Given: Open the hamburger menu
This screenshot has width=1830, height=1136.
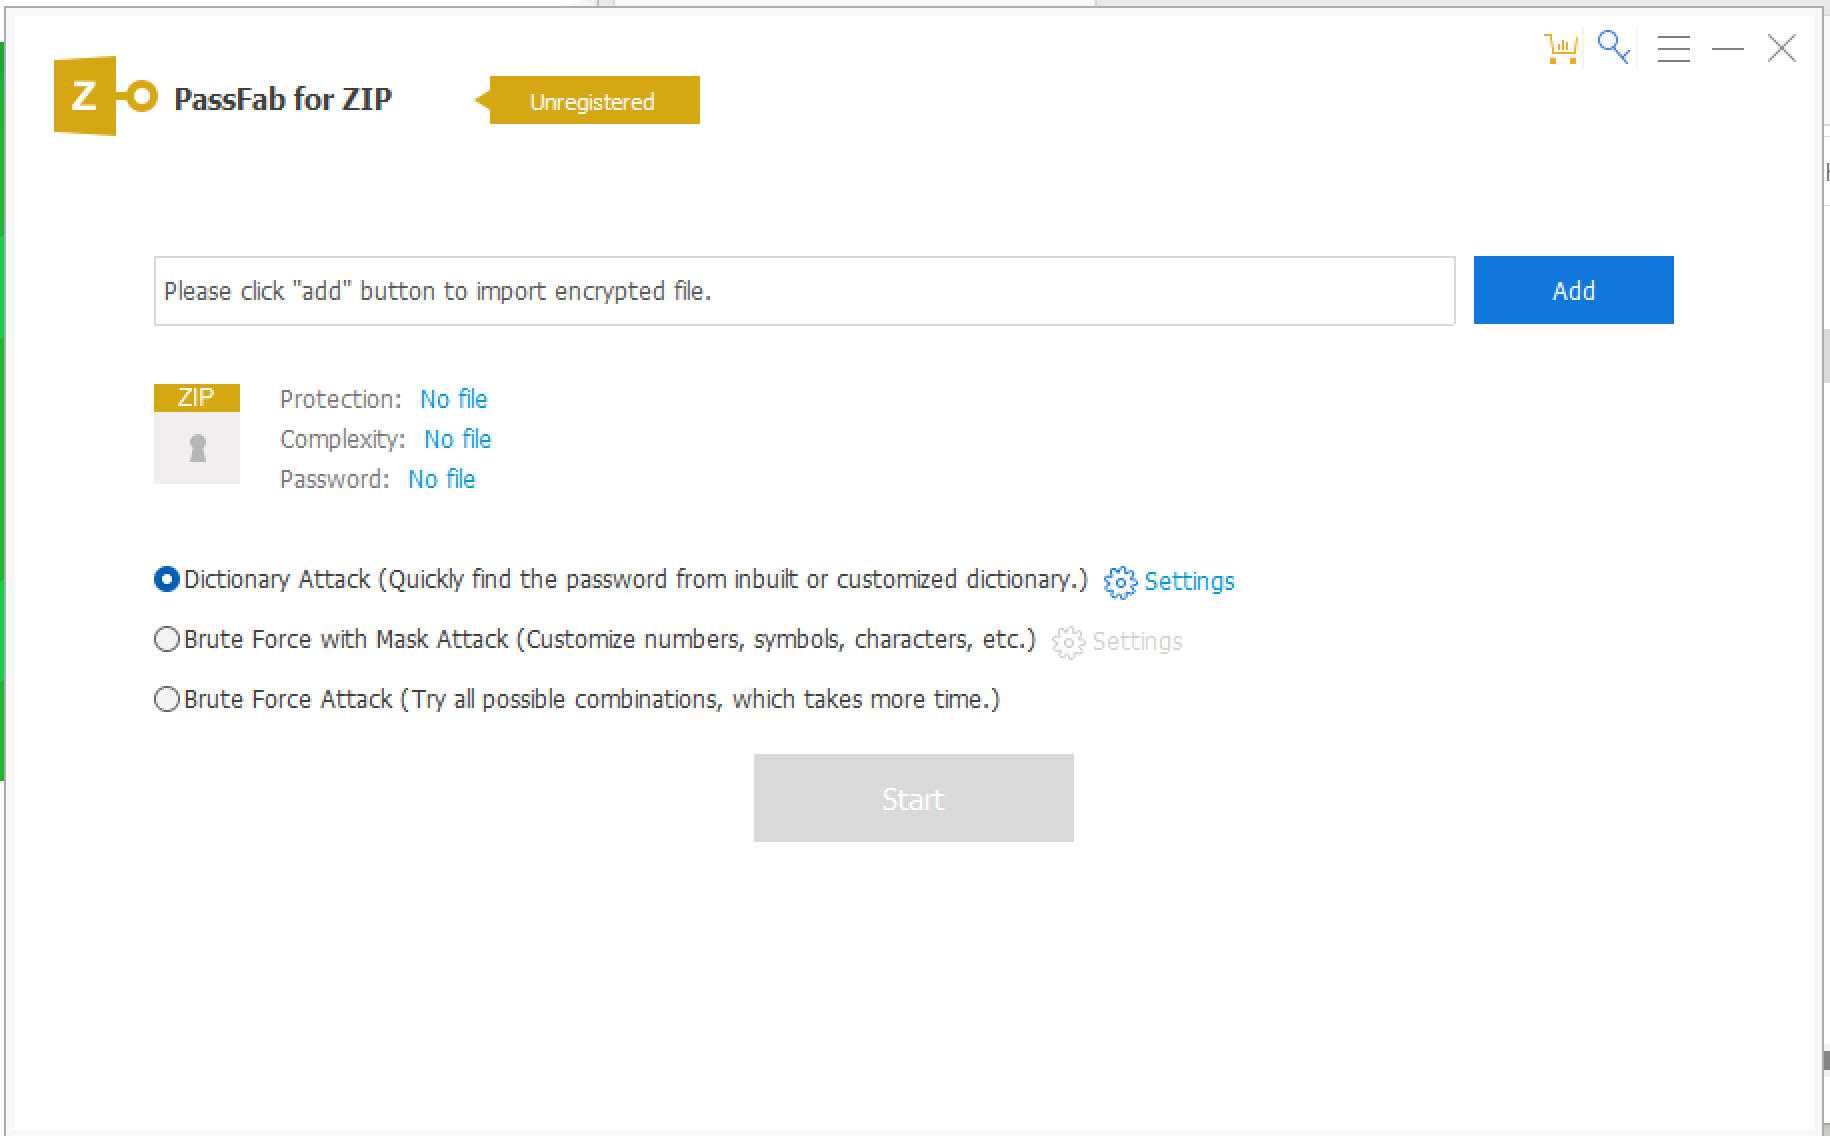Looking at the screenshot, I should [x=1674, y=47].
